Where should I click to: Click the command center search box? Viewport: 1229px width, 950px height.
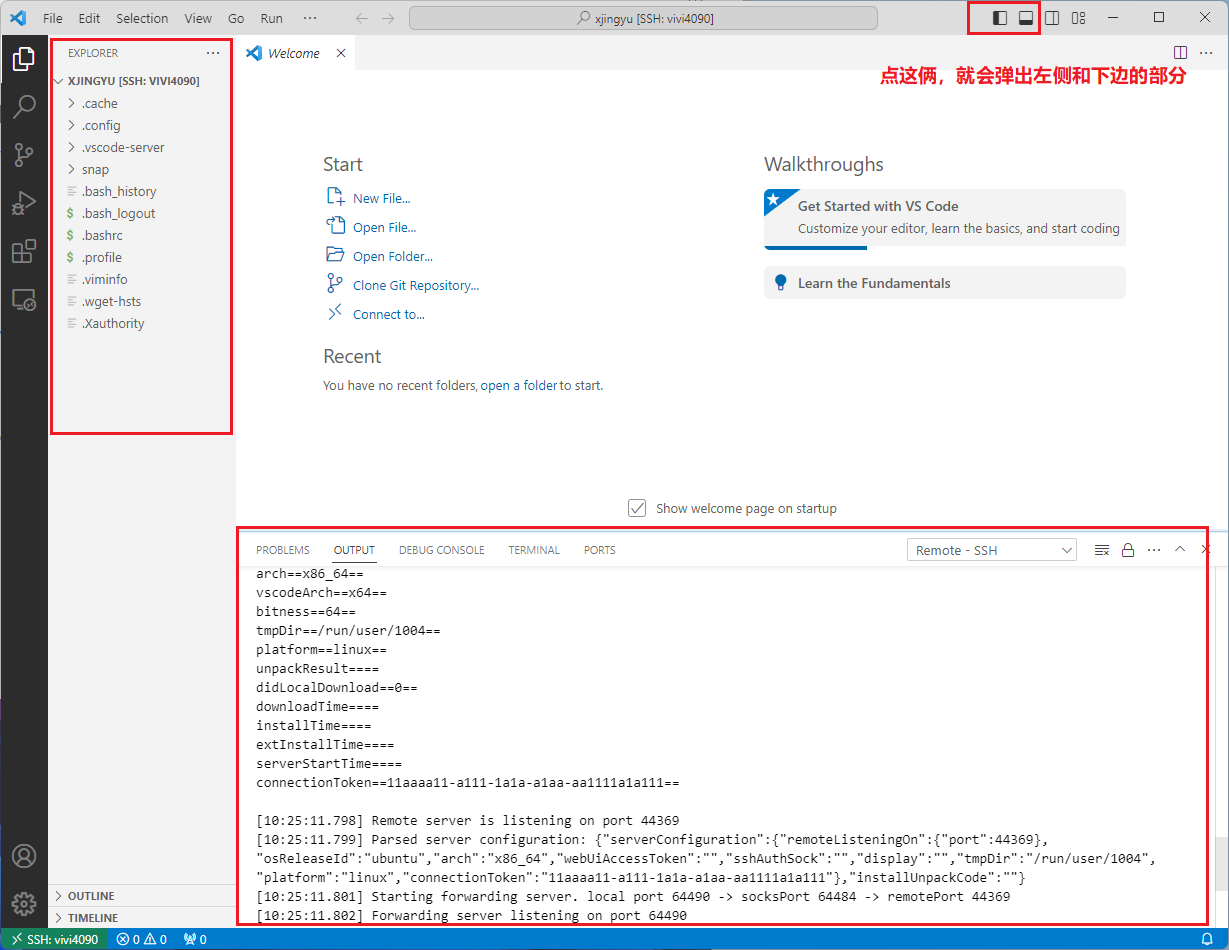[643, 18]
